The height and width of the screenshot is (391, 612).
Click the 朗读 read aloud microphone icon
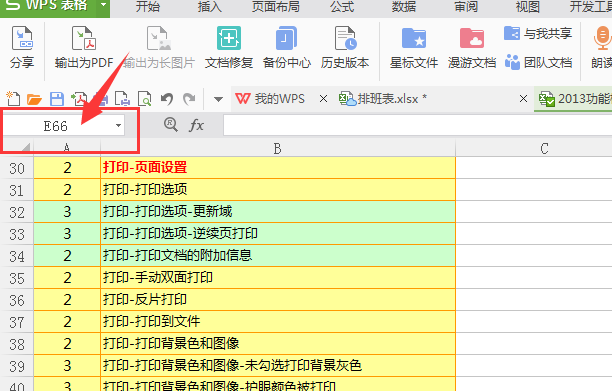click(x=602, y=38)
